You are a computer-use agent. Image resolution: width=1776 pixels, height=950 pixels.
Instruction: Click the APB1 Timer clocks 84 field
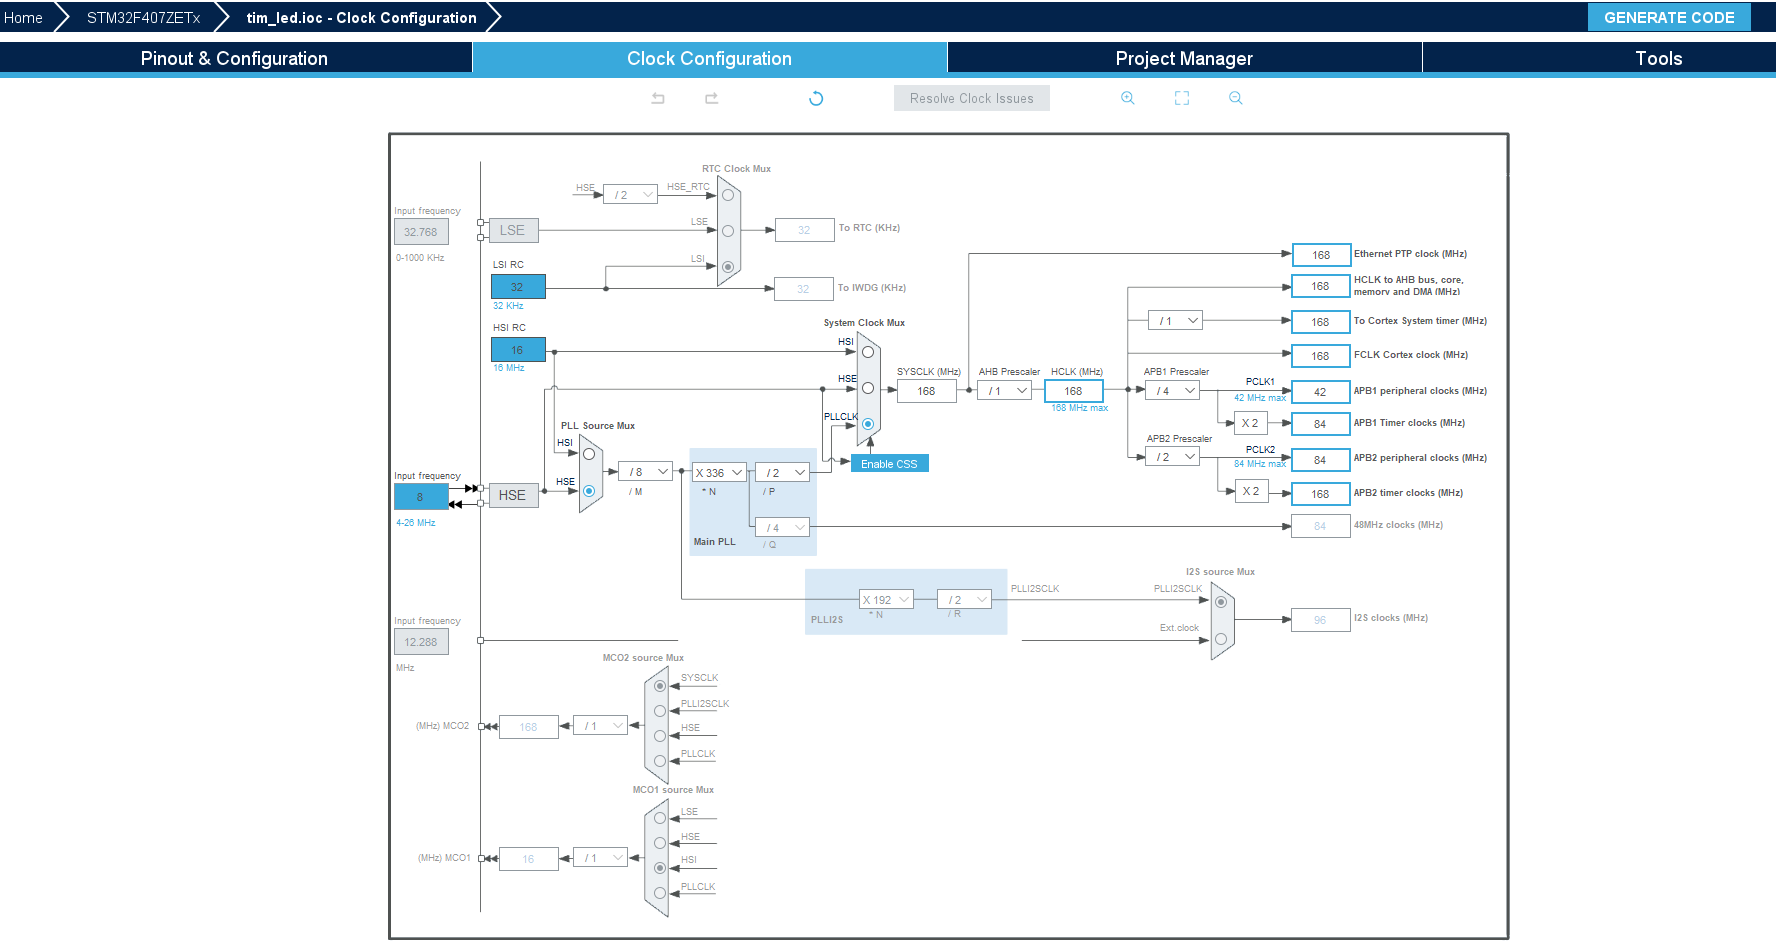click(1320, 424)
